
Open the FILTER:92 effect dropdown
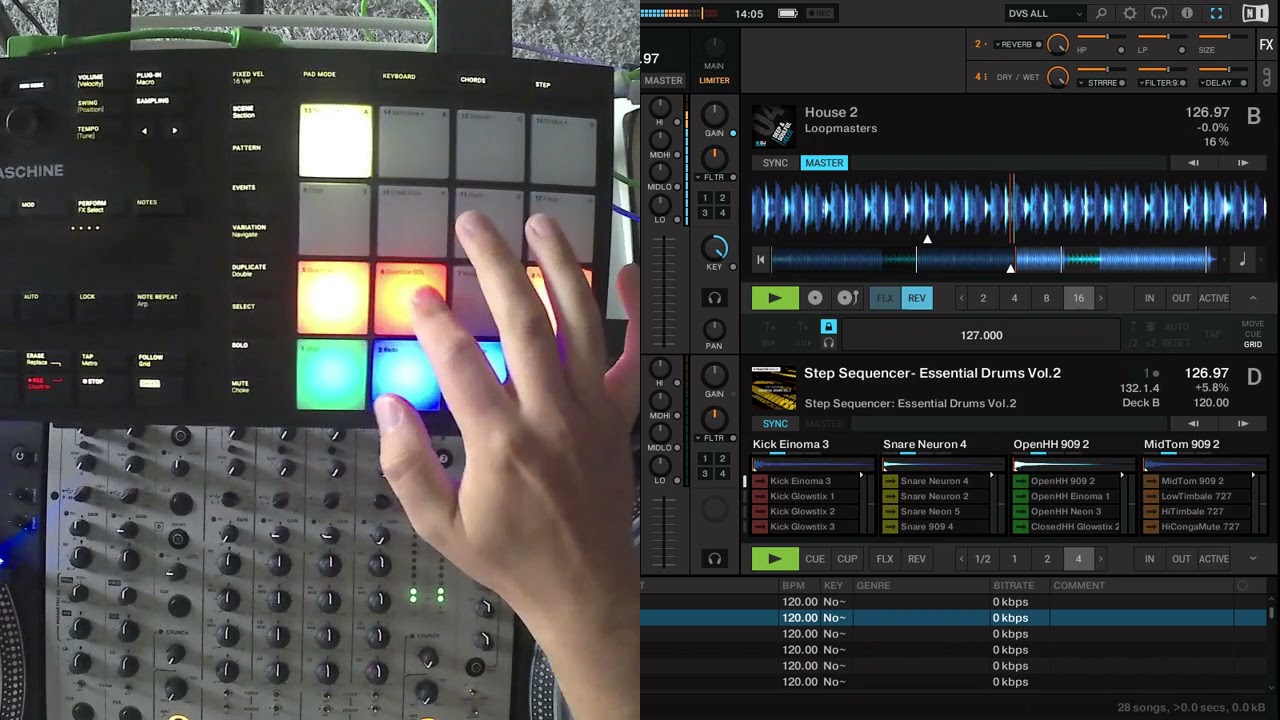(x=1161, y=83)
